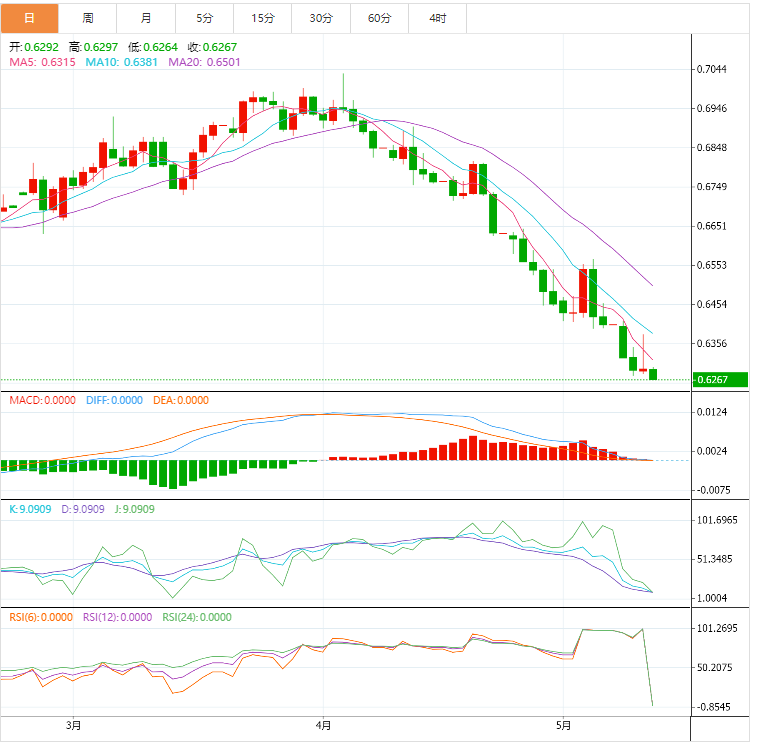The width and height of the screenshot is (757, 744).
Task: Click the close price 收:0.6267 value
Action: (x=212, y=47)
